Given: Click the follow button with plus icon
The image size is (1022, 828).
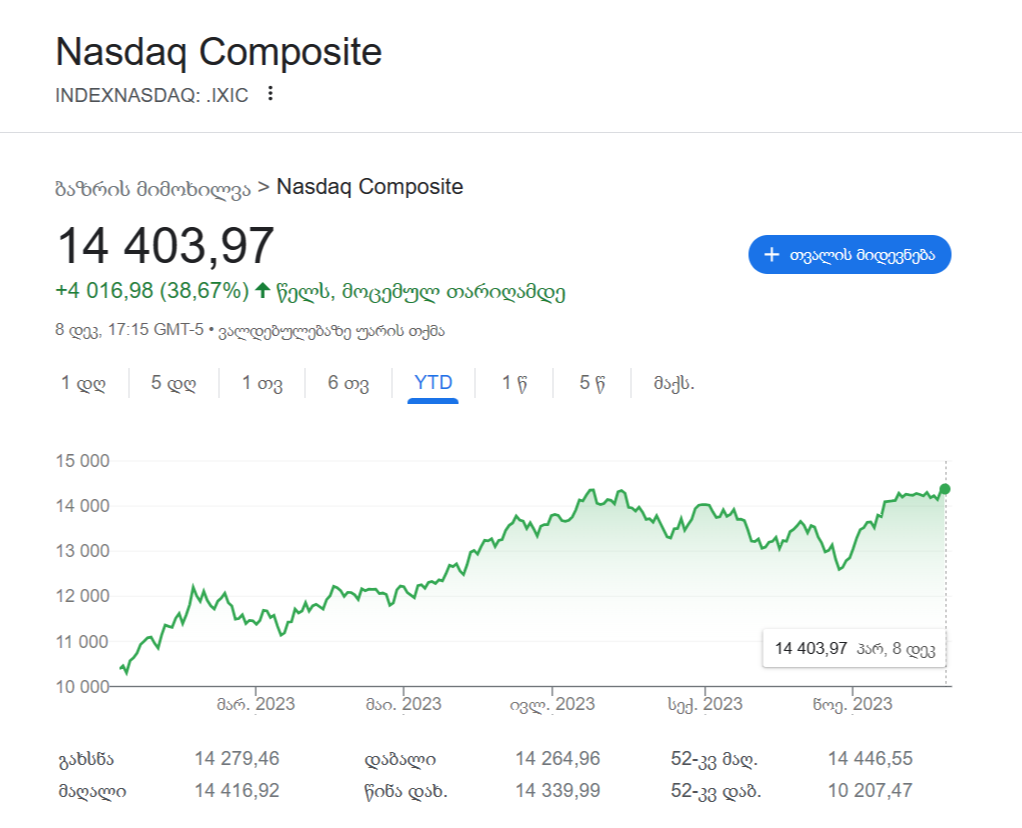Looking at the screenshot, I should (x=849, y=255).
